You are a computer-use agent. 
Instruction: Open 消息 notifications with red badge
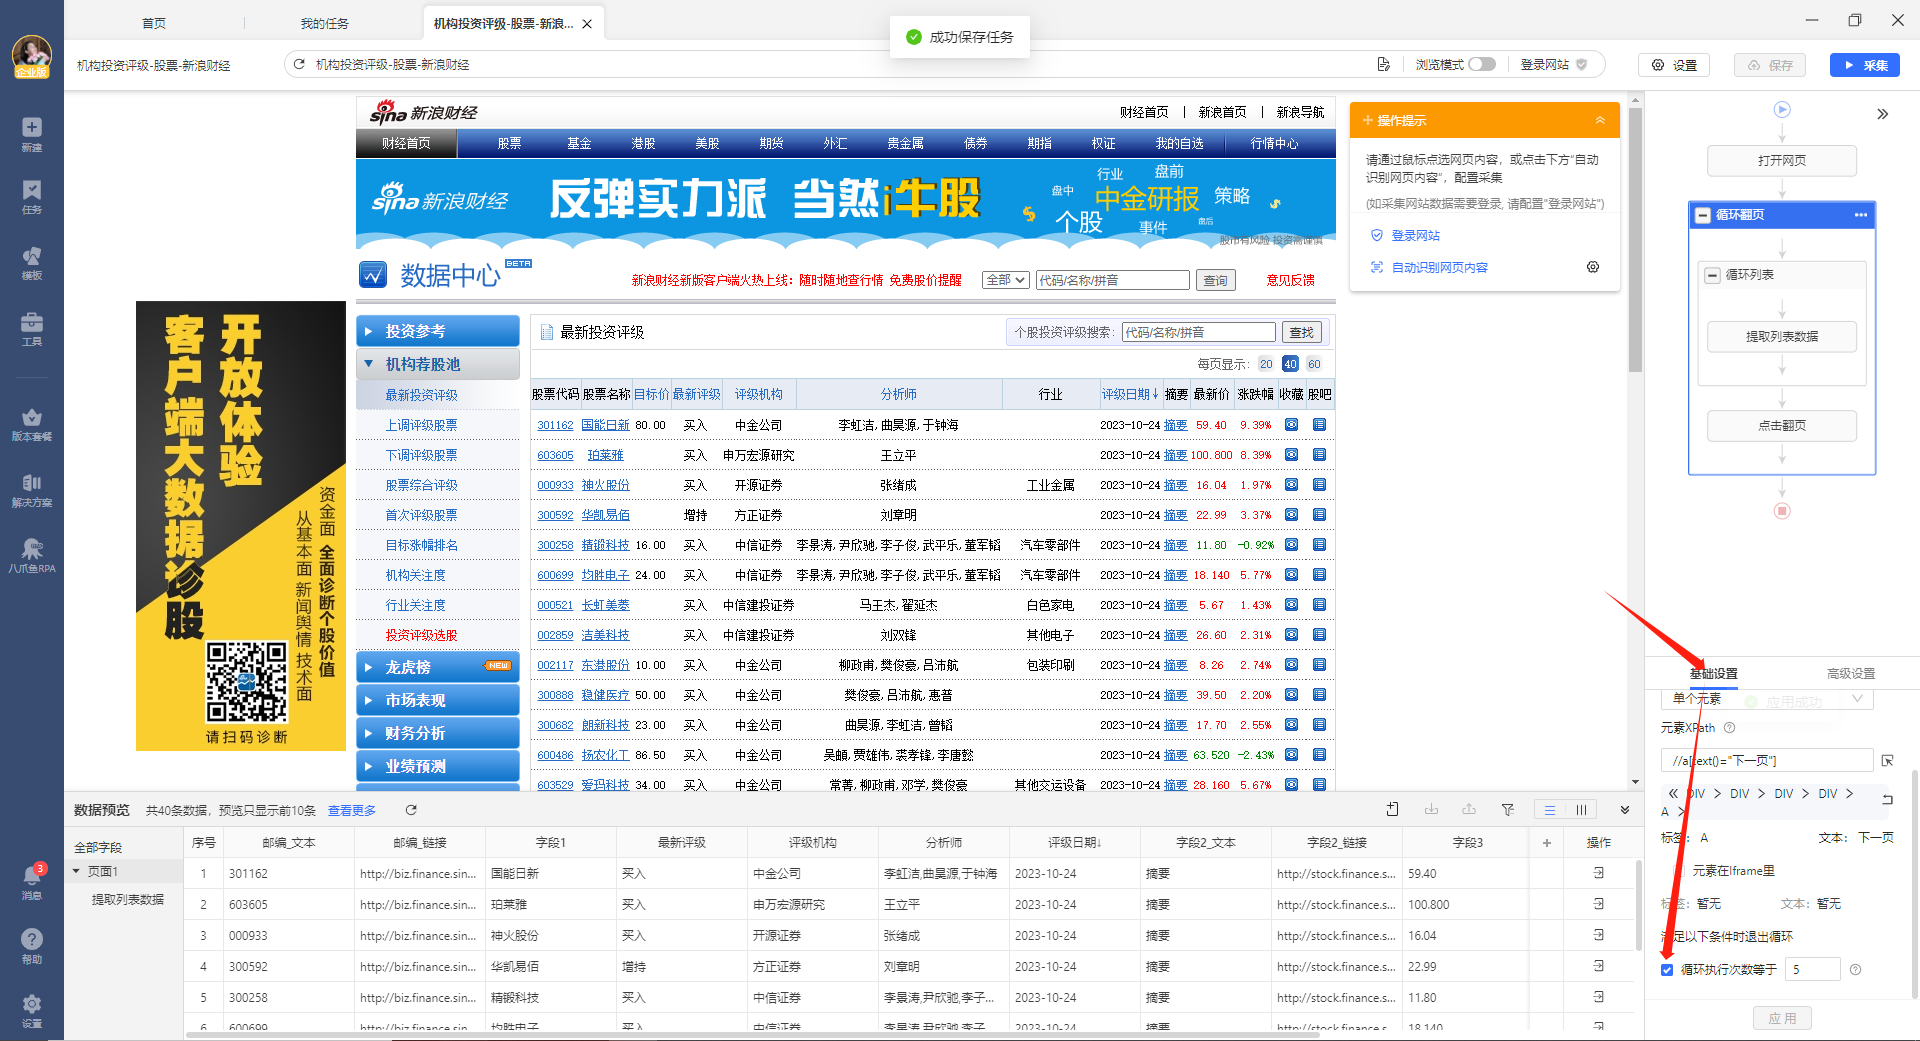click(32, 882)
